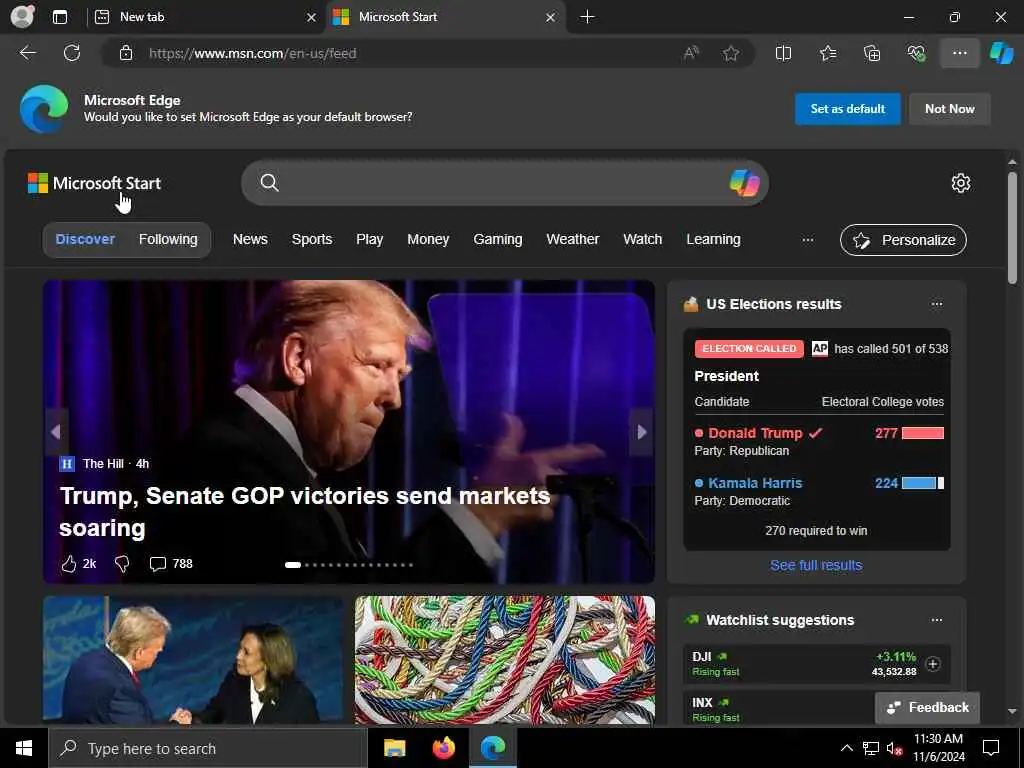Open Watchlist suggestions card options

937,620
